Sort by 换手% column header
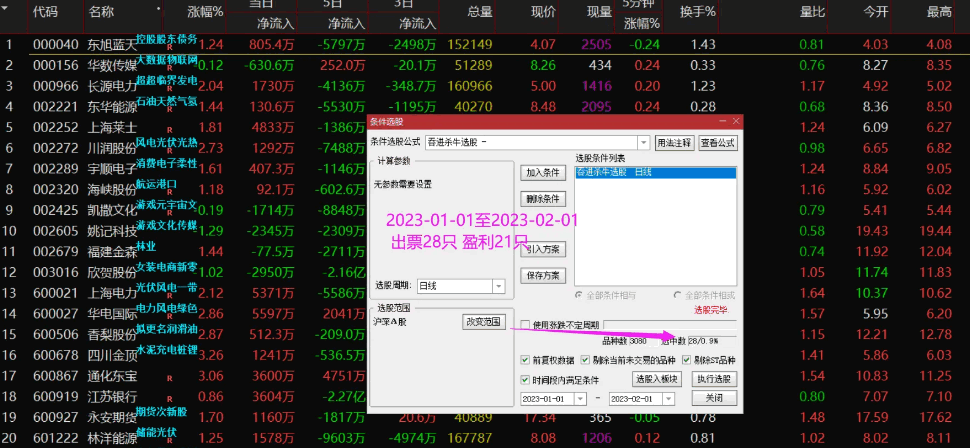The height and width of the screenshot is (448, 970). 697,11
